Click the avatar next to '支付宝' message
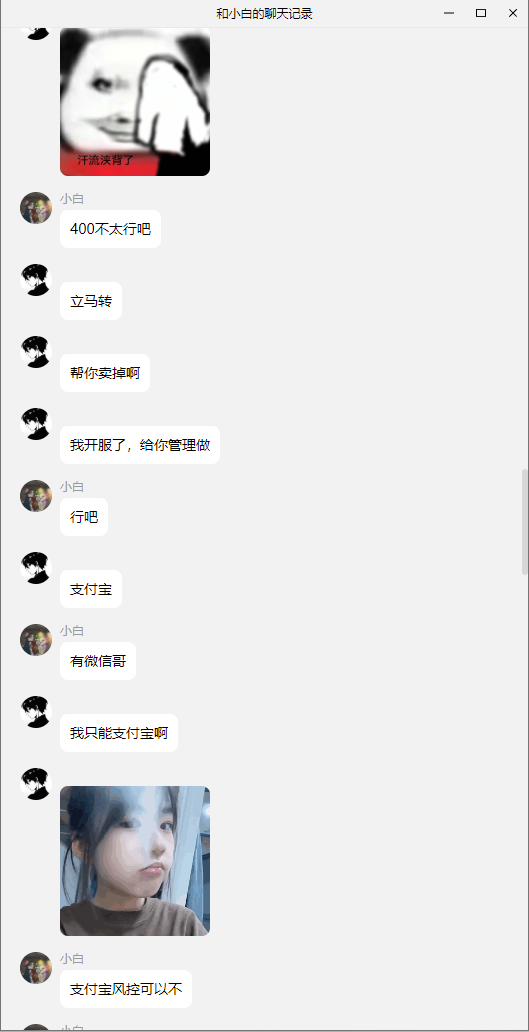The width and height of the screenshot is (529, 1032). click(x=36, y=568)
